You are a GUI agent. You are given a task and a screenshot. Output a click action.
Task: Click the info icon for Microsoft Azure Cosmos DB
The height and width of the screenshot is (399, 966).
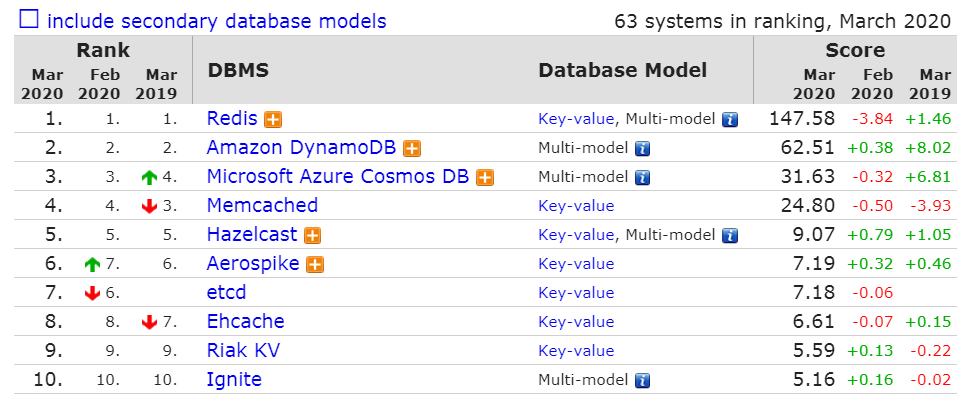coord(643,178)
